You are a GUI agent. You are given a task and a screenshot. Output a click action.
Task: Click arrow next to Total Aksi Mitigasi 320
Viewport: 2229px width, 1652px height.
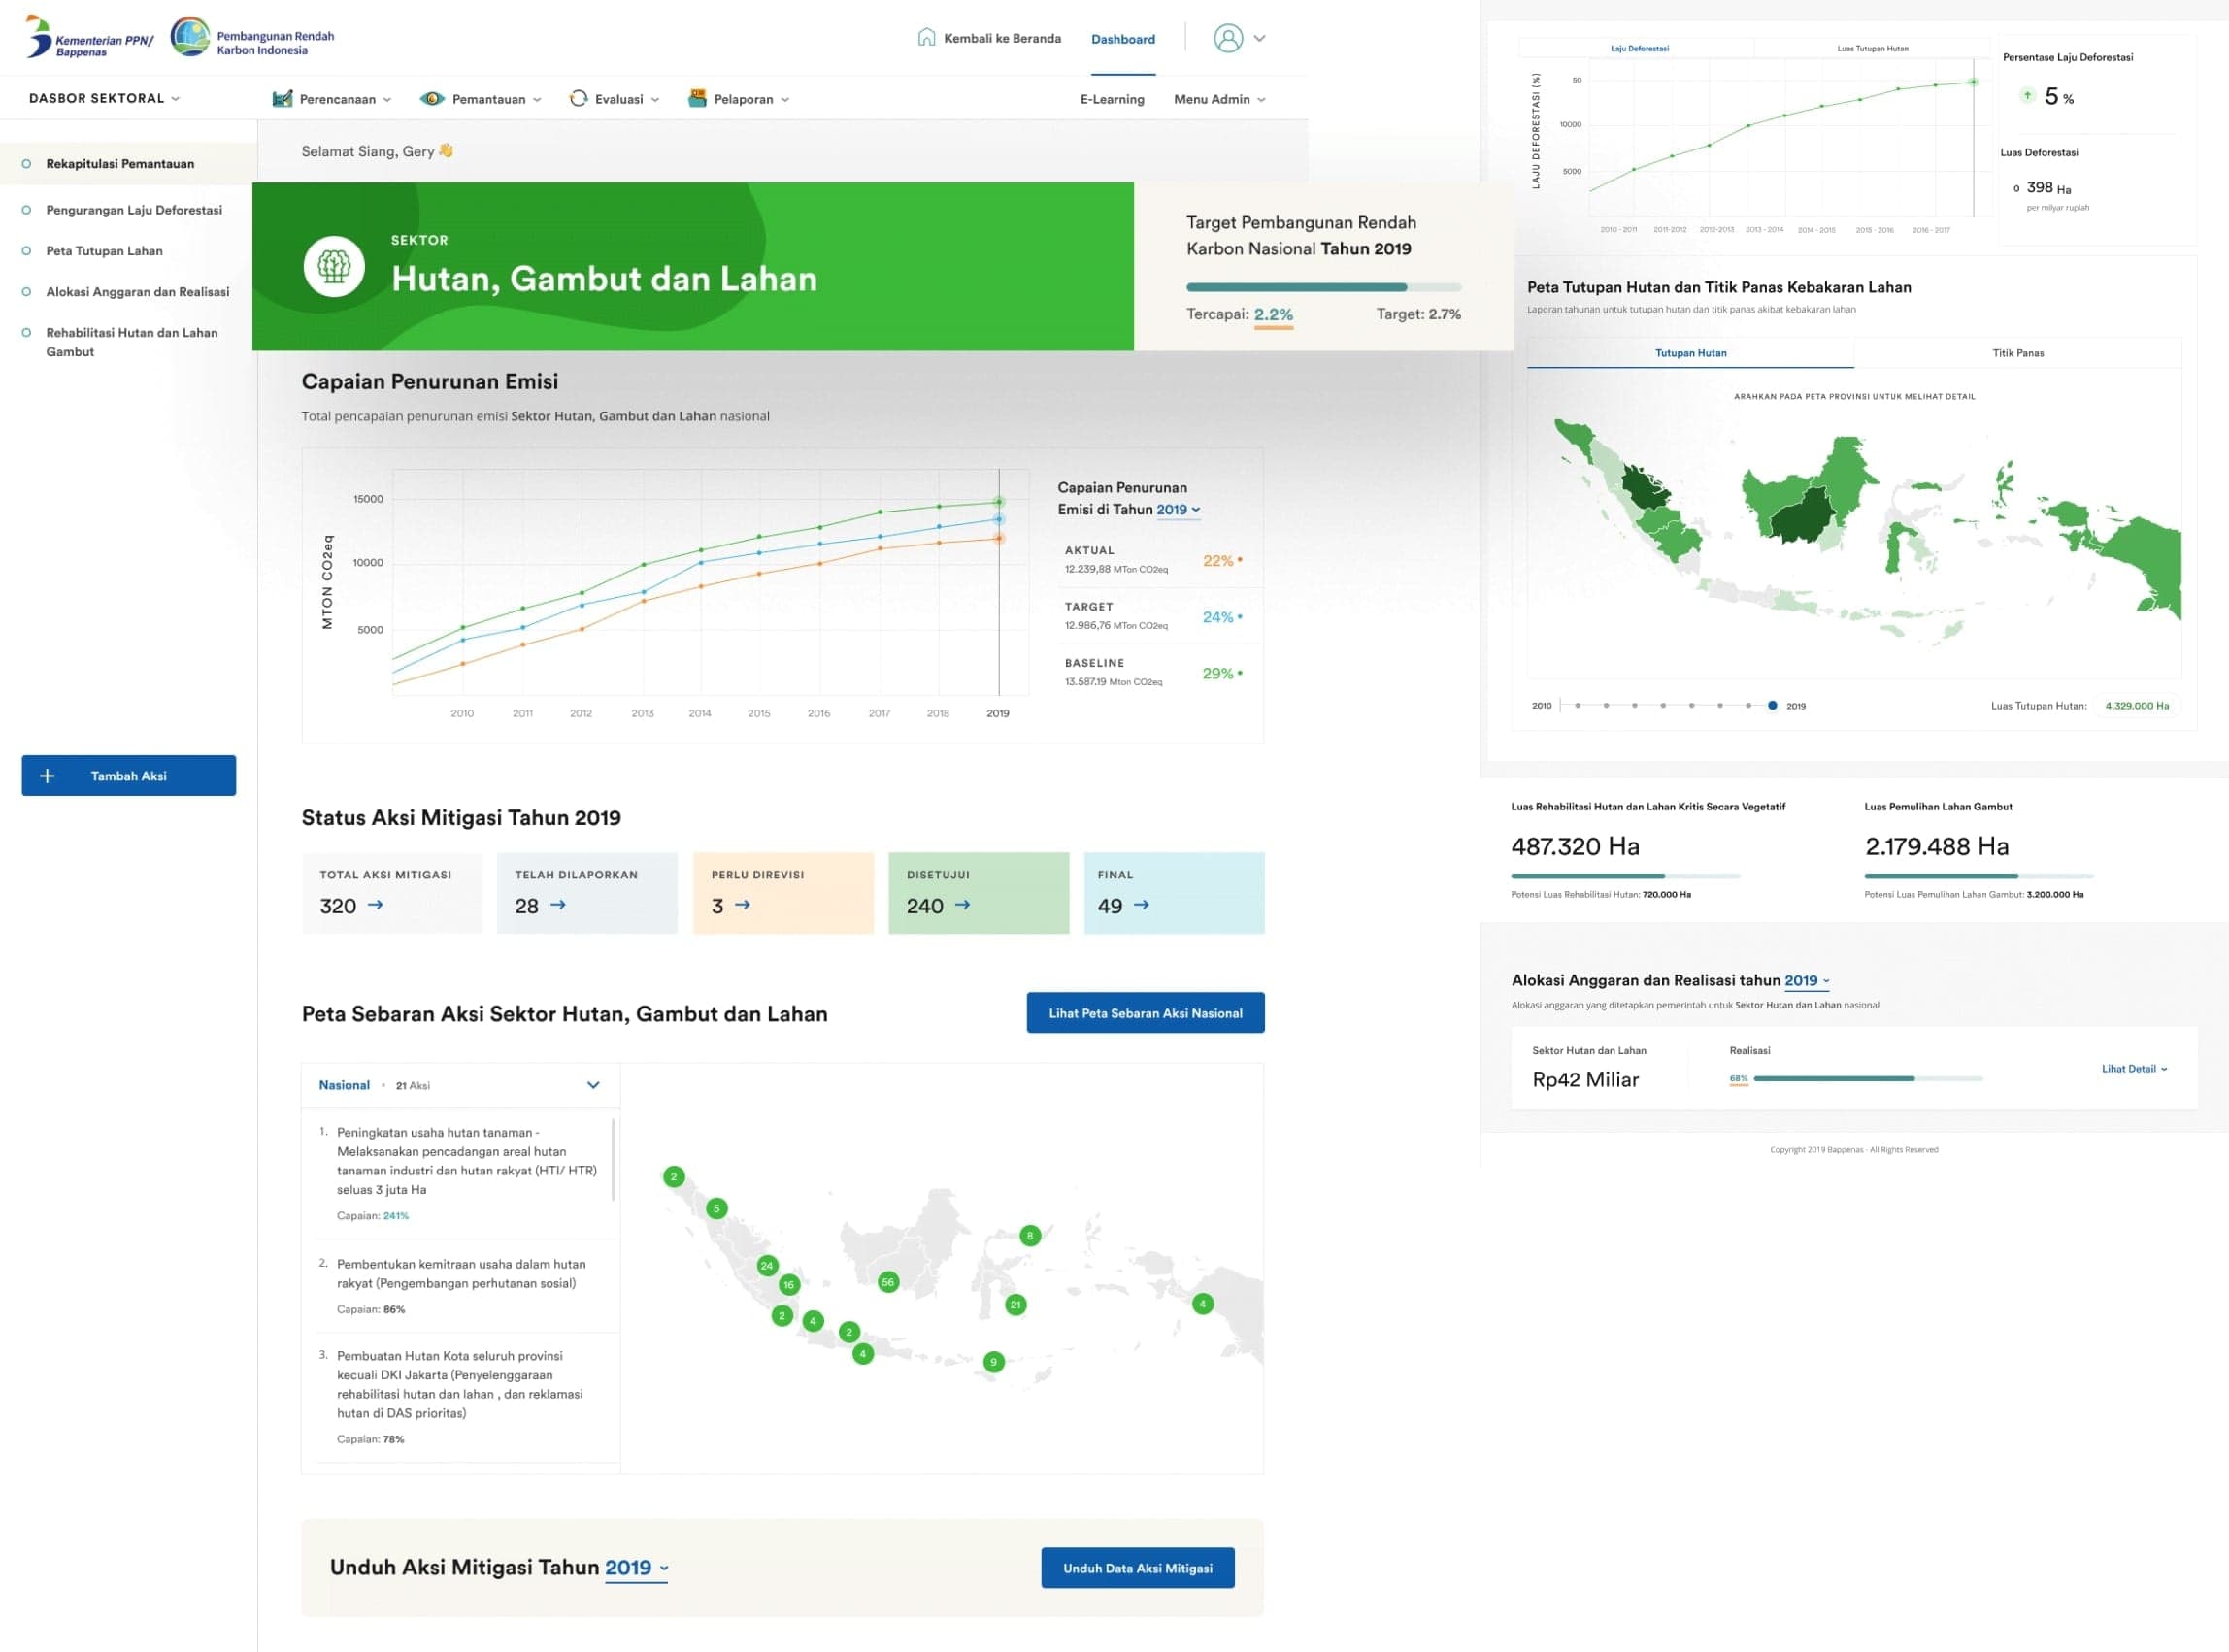pos(375,905)
